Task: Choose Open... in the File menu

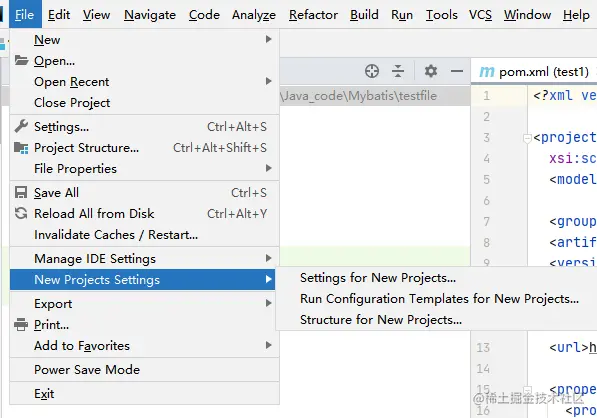Action: pyautogui.click(x=144, y=61)
